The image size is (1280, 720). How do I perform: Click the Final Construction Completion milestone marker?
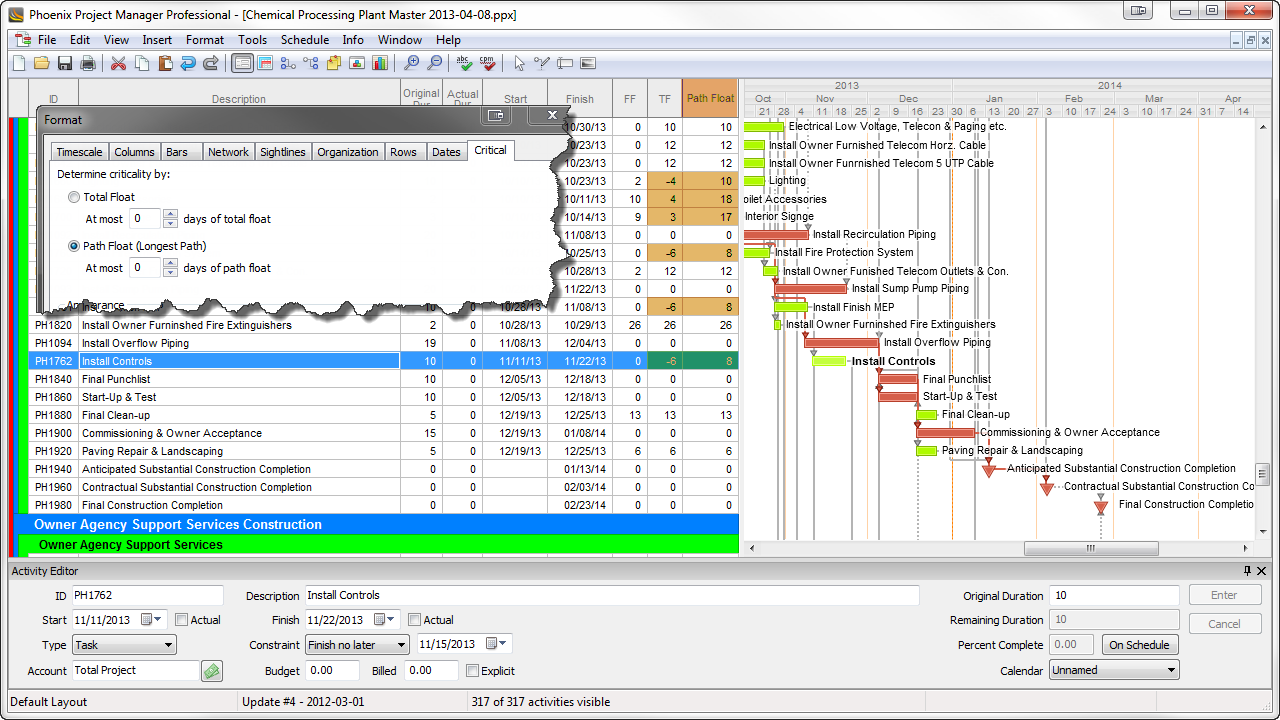[x=1101, y=506]
